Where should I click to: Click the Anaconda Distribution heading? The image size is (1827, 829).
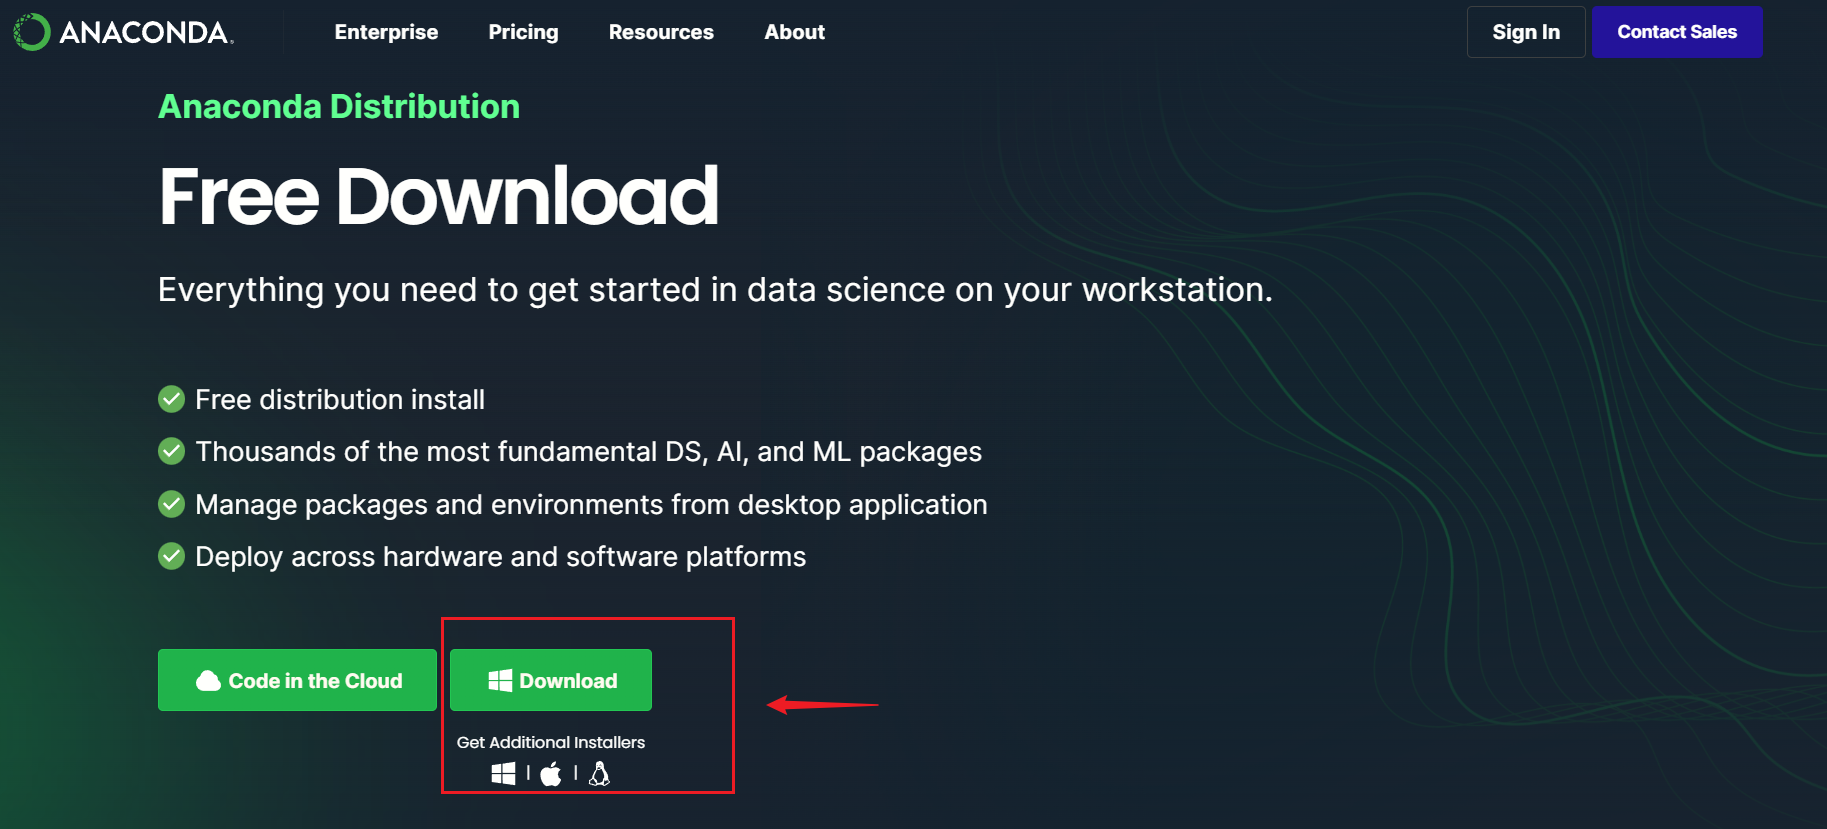339,107
